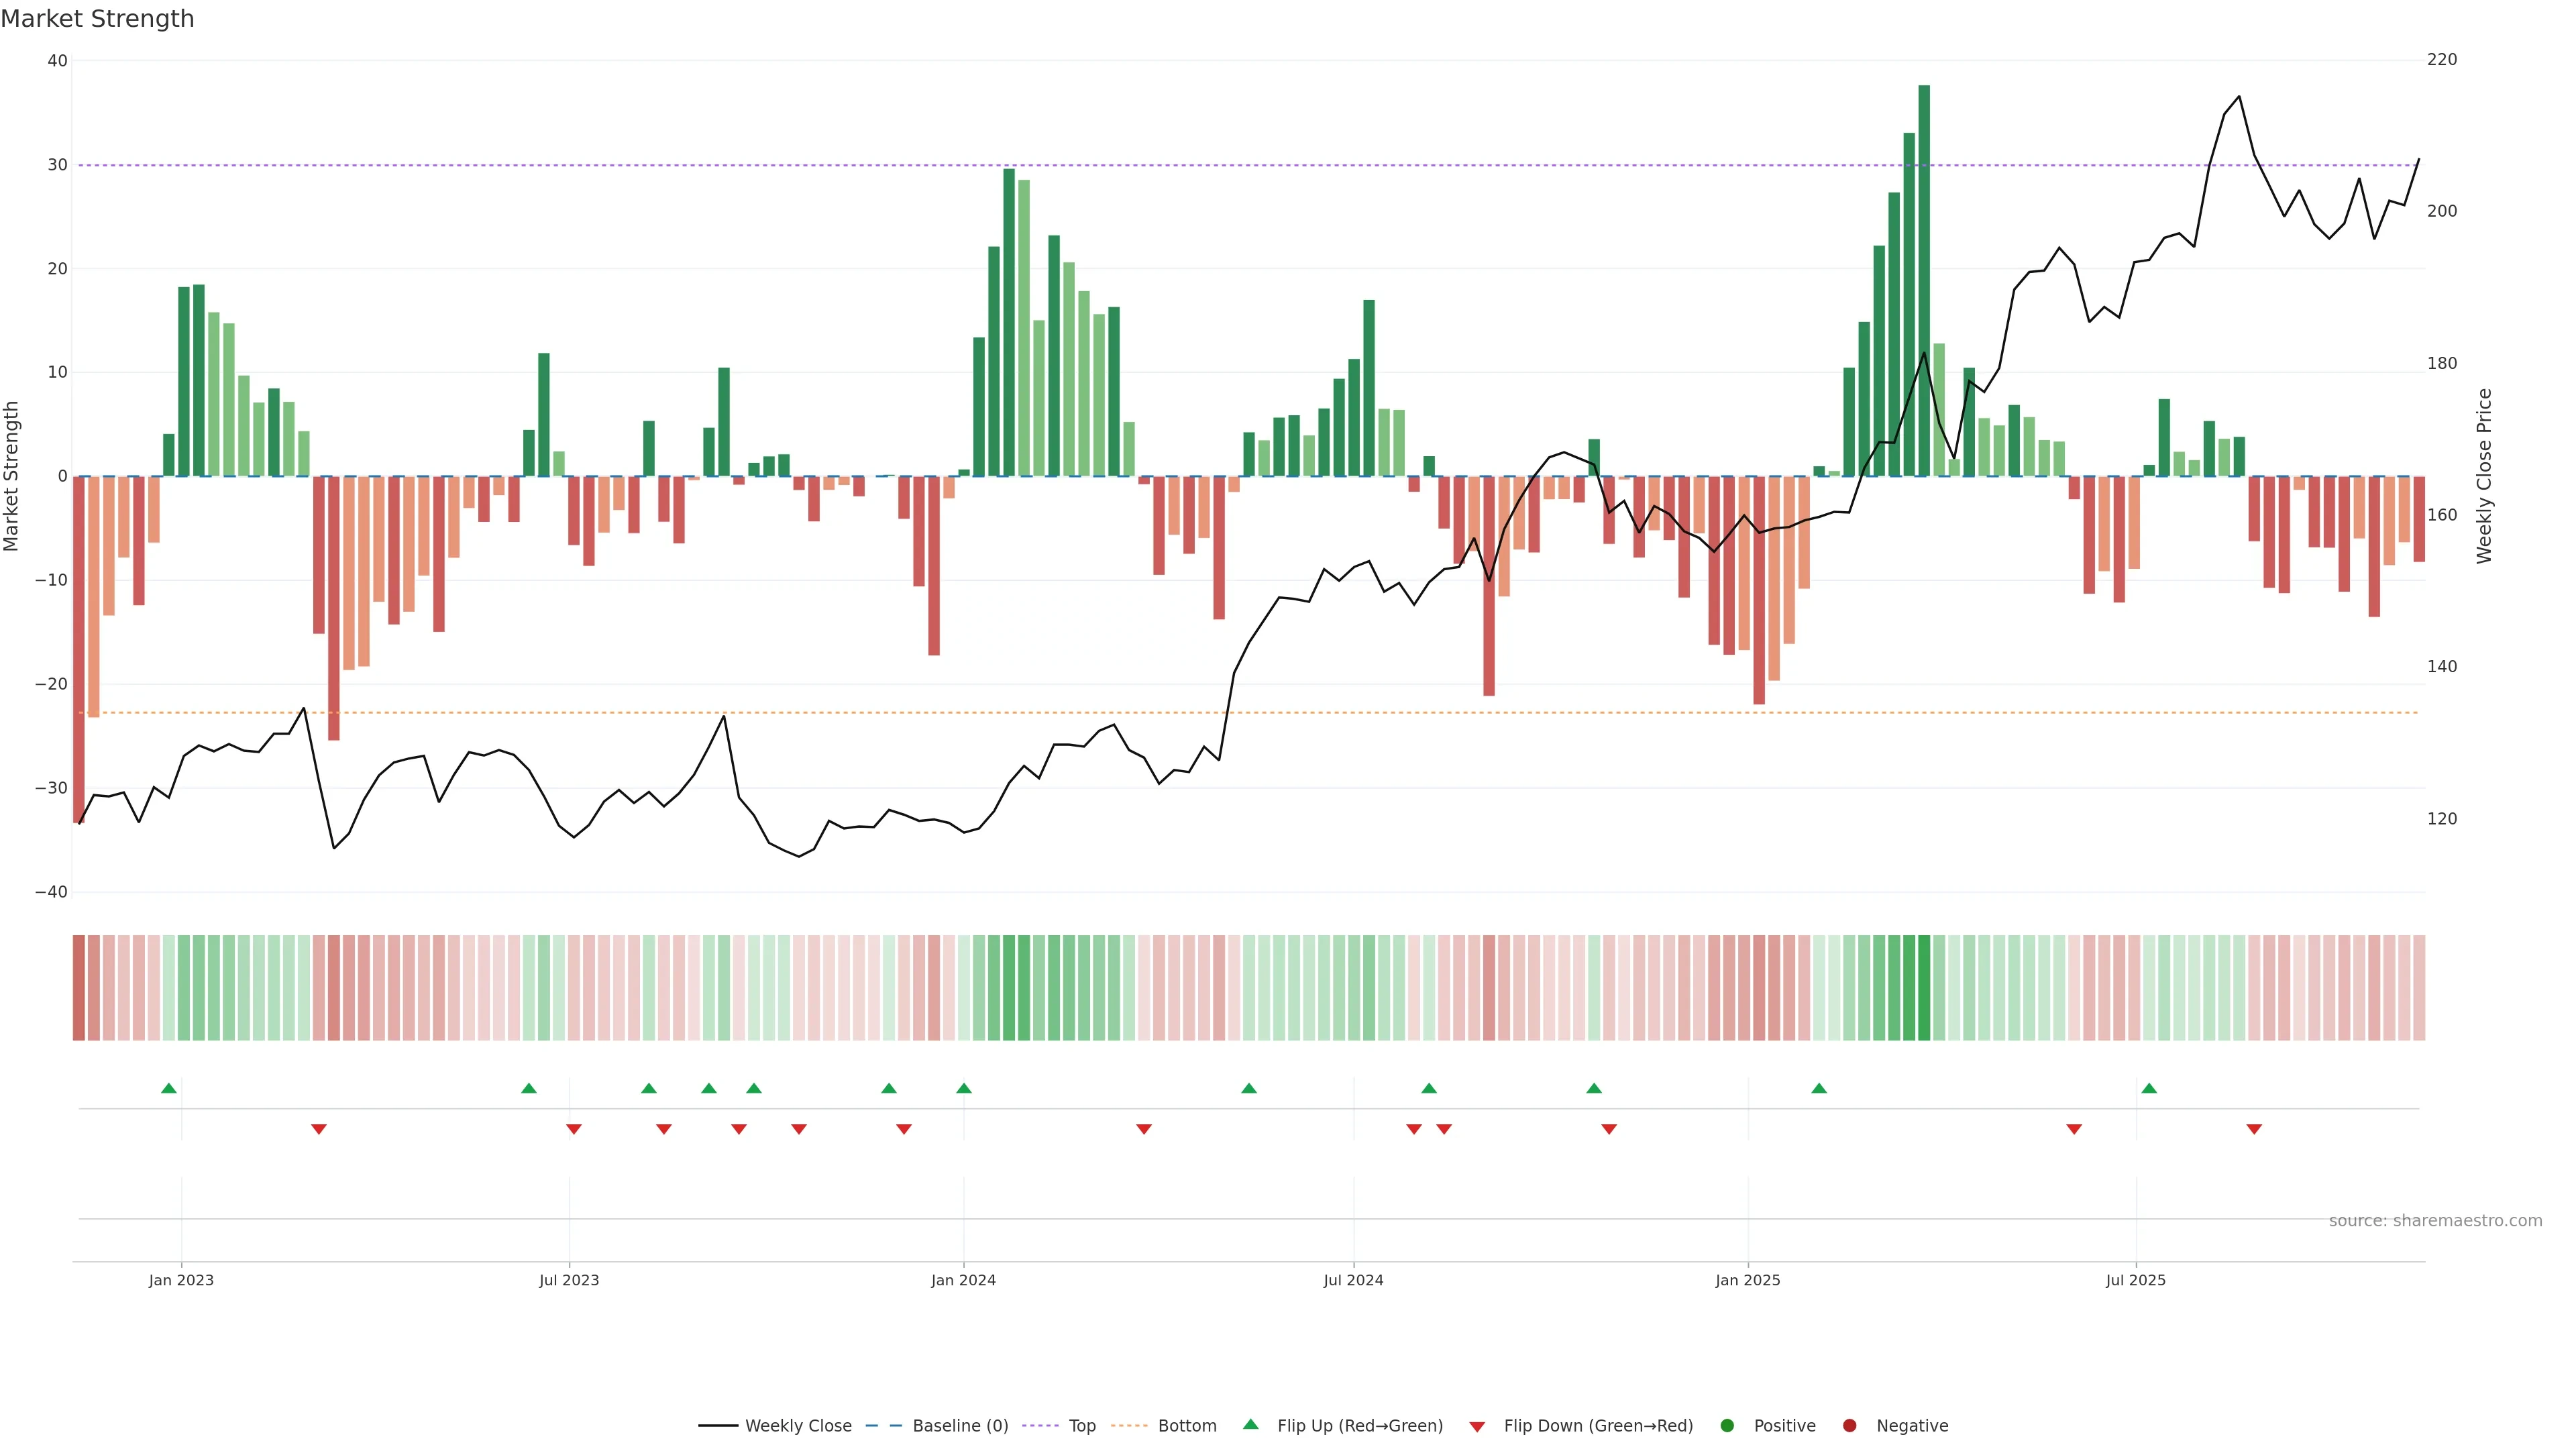
Task: Click the Jan 2025 axis label
Action: (1748, 1280)
